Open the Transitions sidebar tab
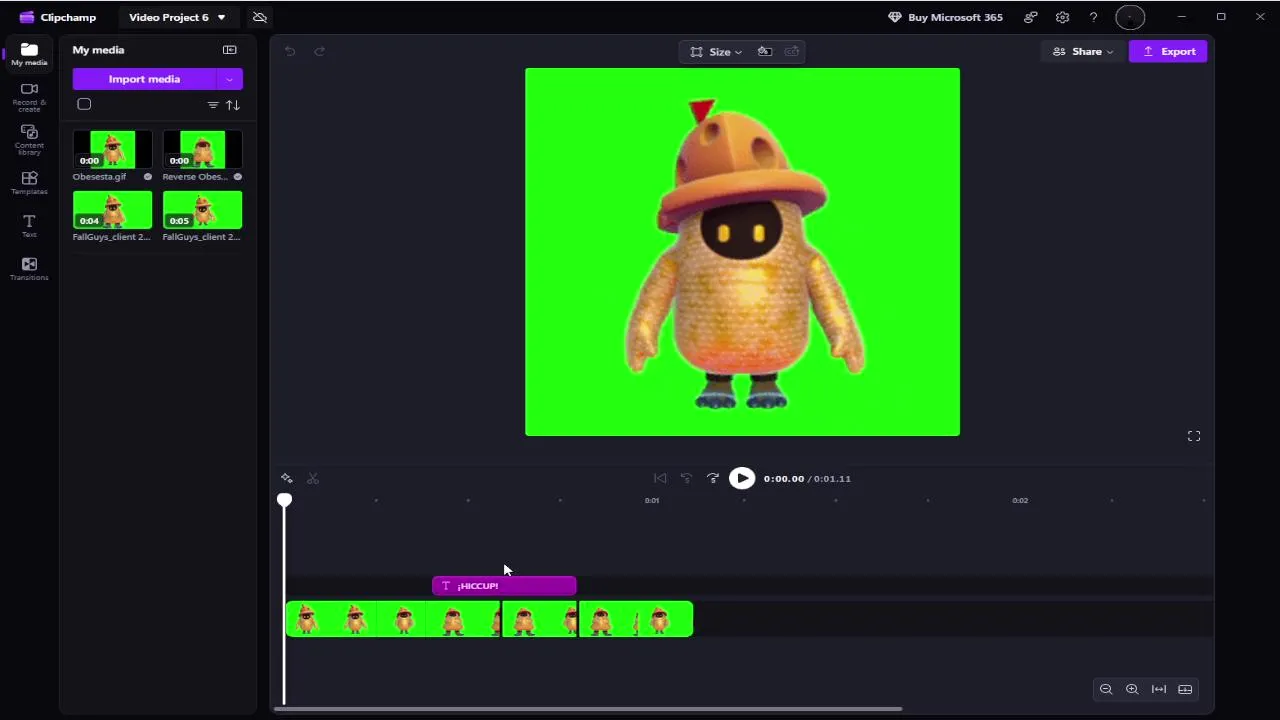This screenshot has width=1280, height=720. click(x=29, y=268)
